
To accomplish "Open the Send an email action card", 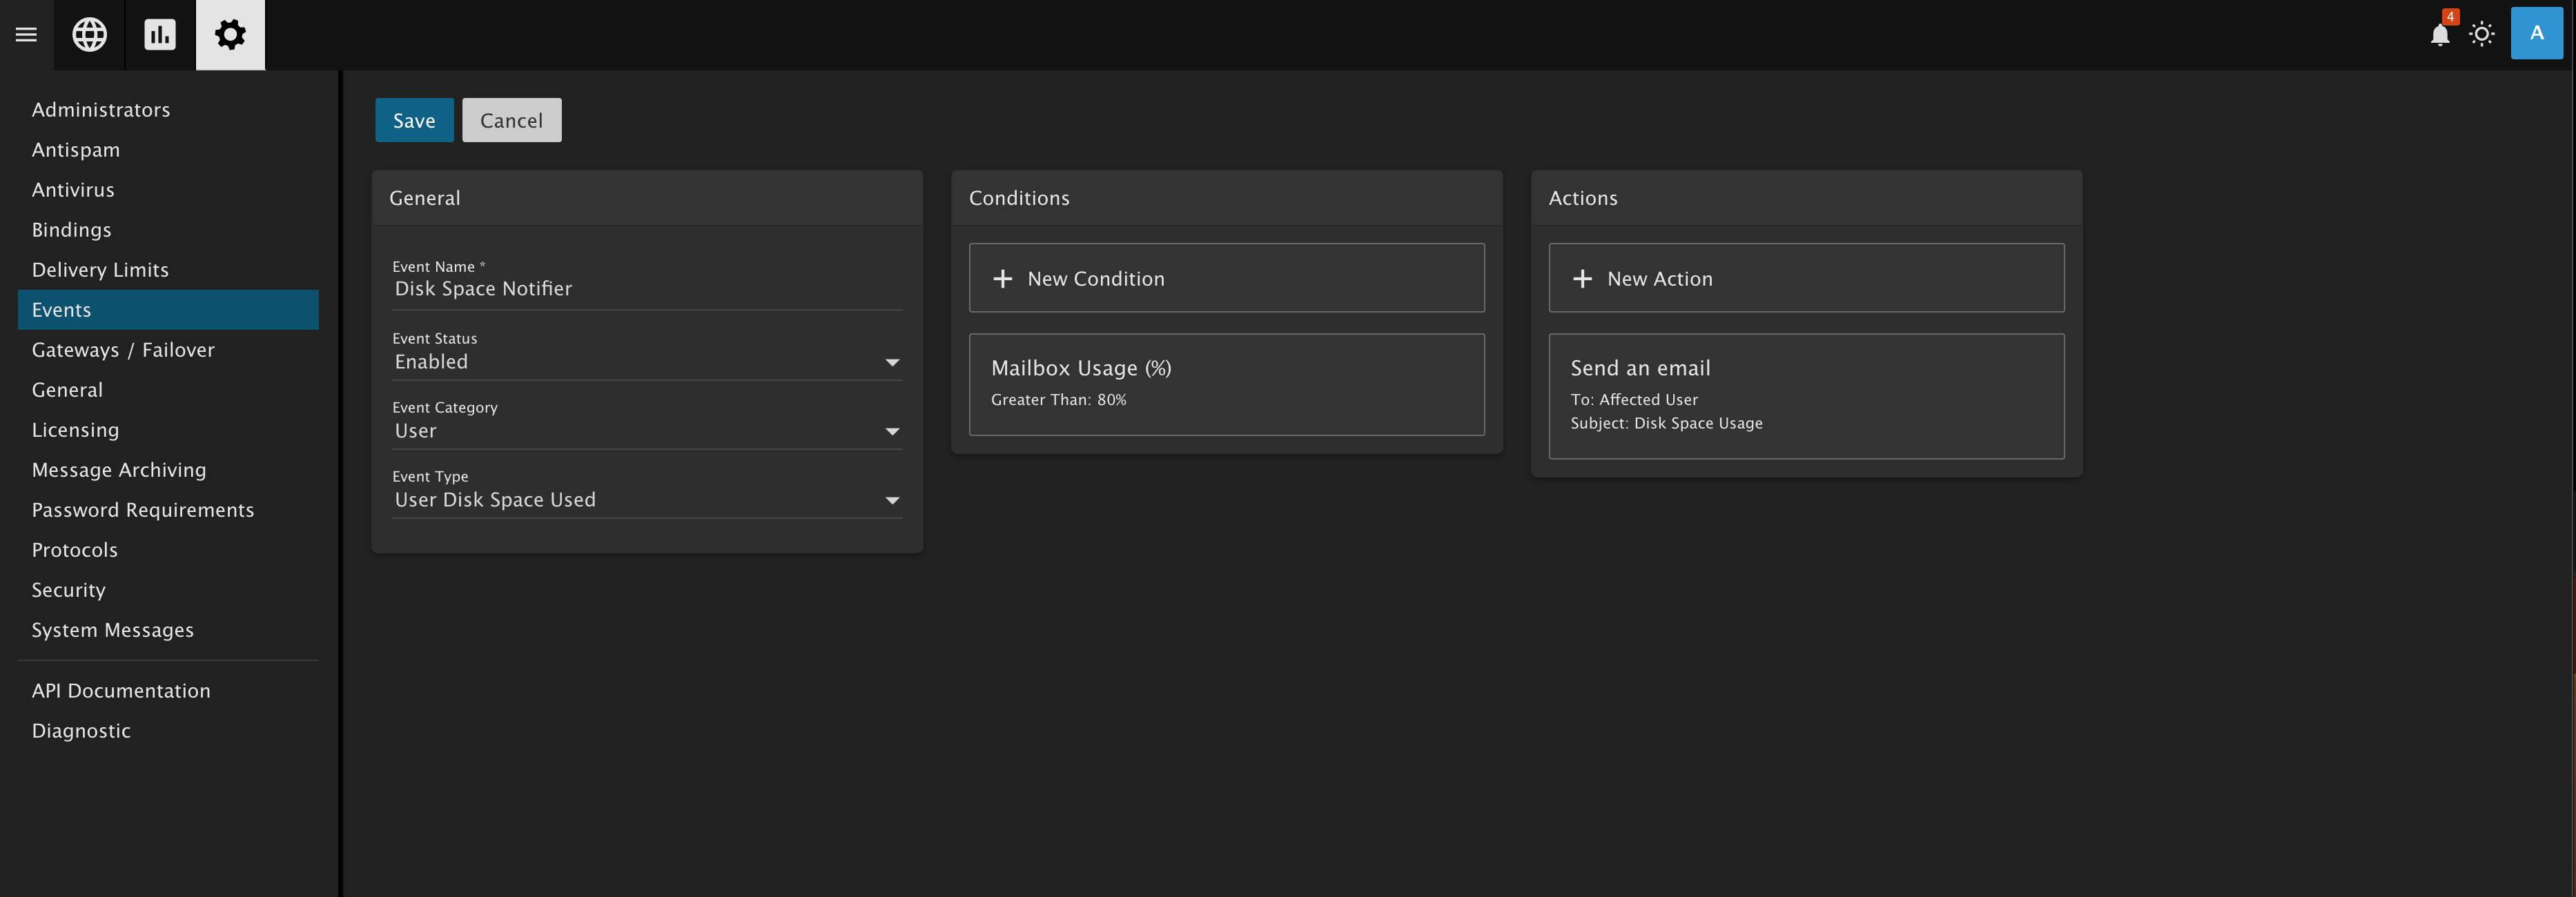I will tap(1806, 396).
